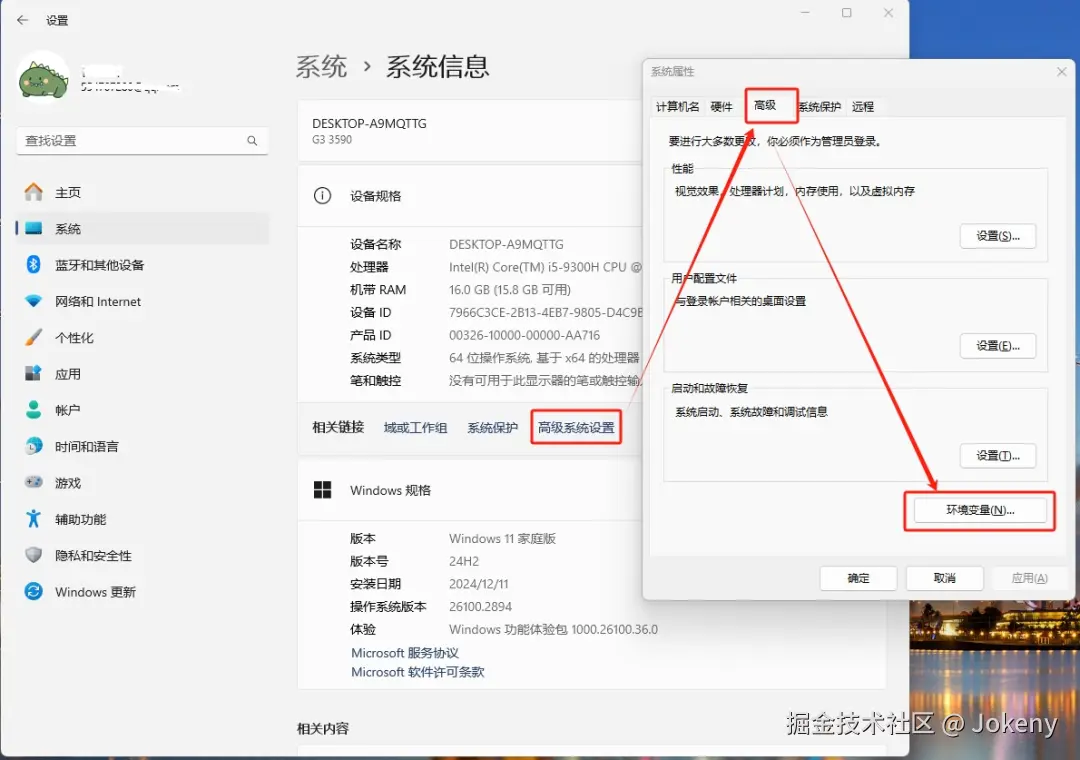This screenshot has width=1080, height=760.
Task: Close the 系统属性 dialog
Action: click(x=1061, y=72)
